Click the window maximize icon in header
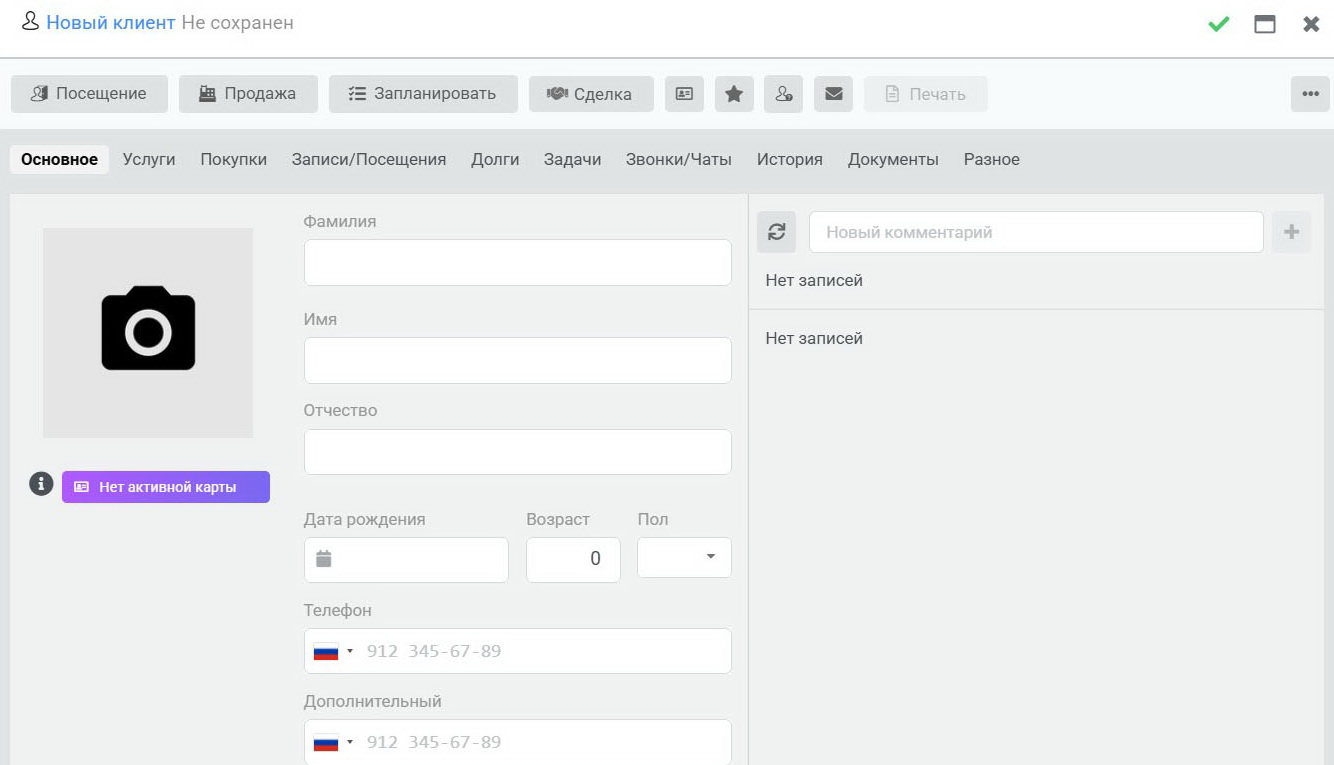 pos(1265,24)
